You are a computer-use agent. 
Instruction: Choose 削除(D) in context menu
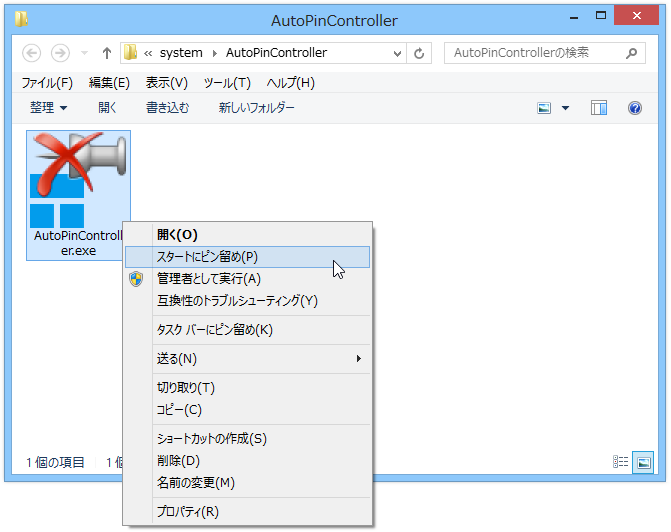(x=248, y=461)
